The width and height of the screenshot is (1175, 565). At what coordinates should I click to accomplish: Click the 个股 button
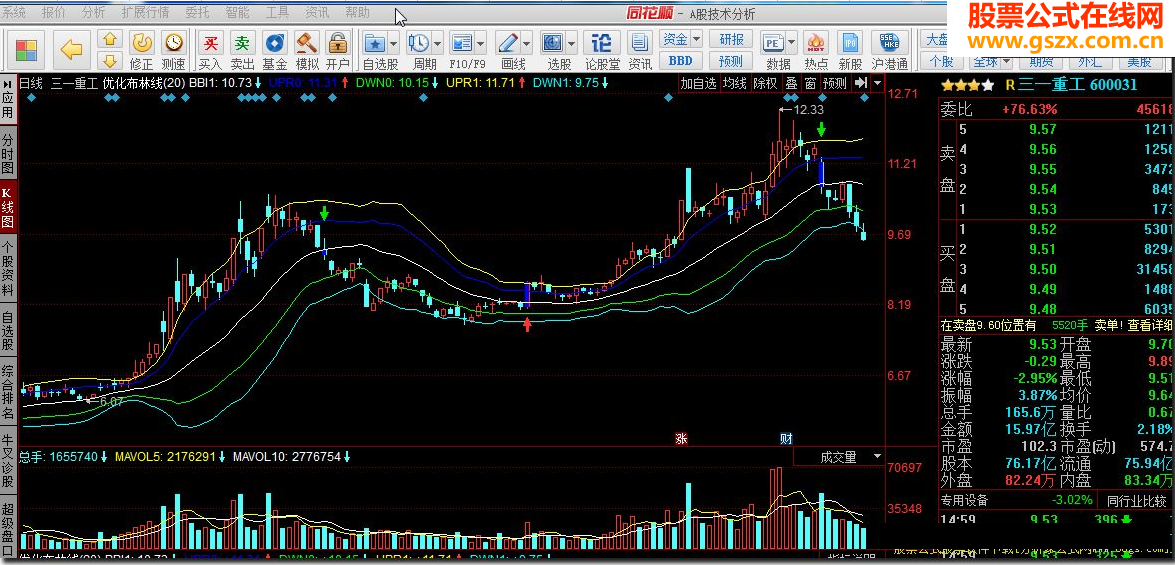tap(941, 61)
